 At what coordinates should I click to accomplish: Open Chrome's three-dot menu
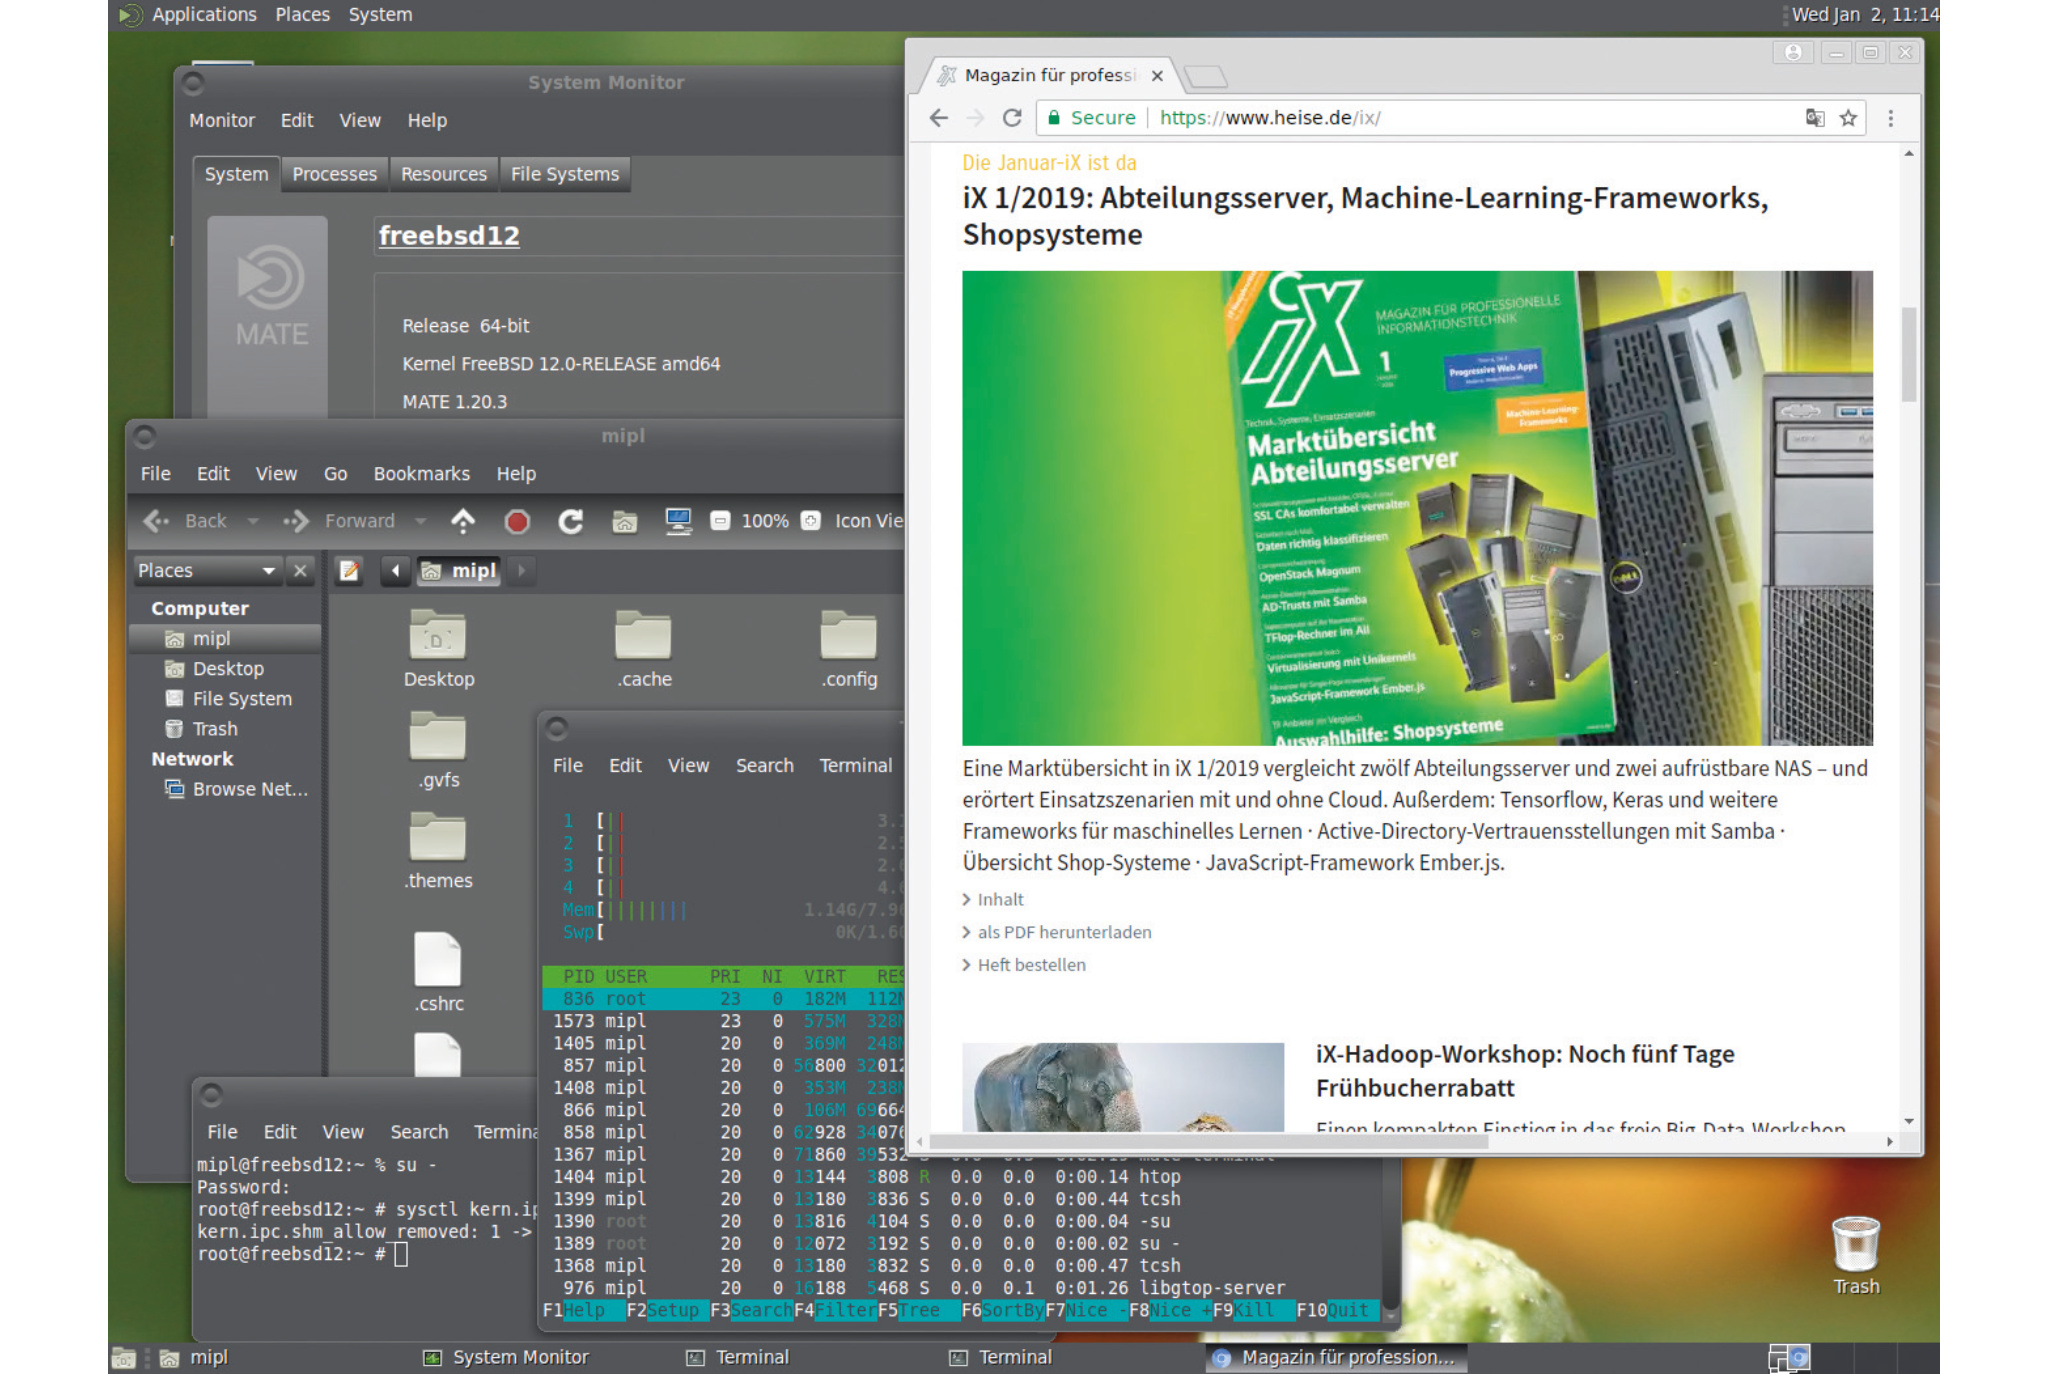(x=1890, y=118)
